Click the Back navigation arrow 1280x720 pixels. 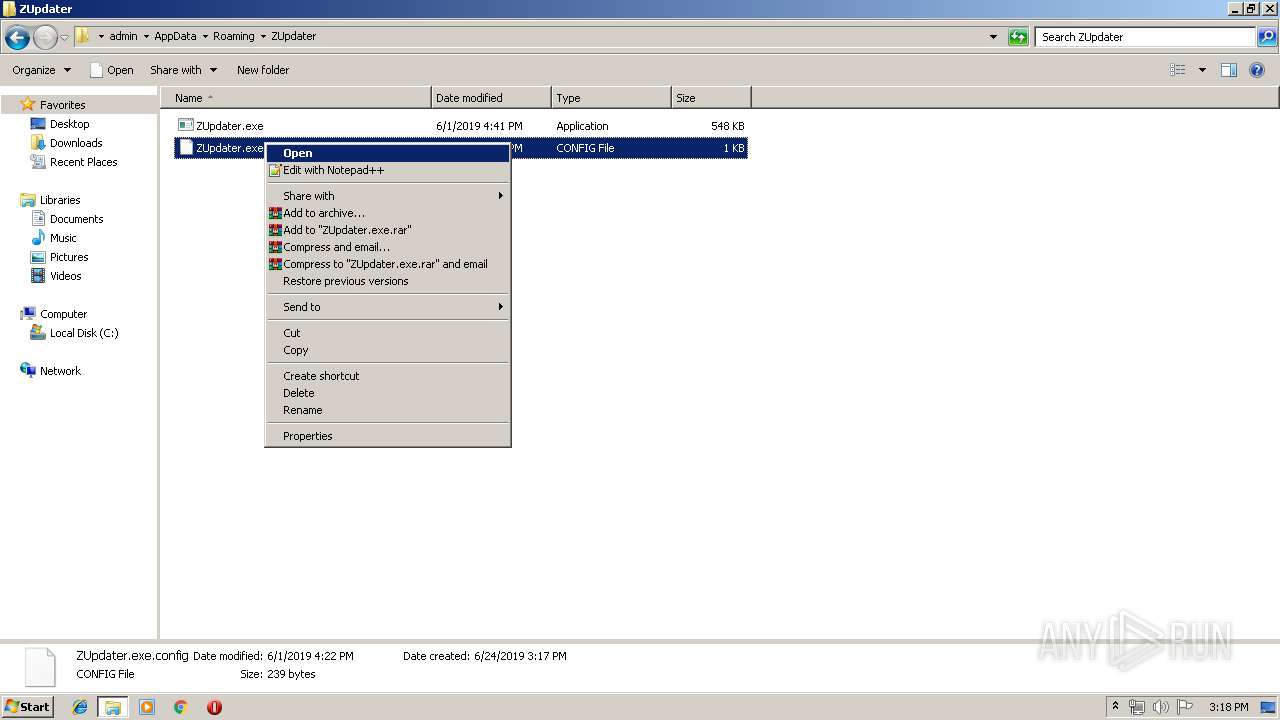tap(17, 38)
